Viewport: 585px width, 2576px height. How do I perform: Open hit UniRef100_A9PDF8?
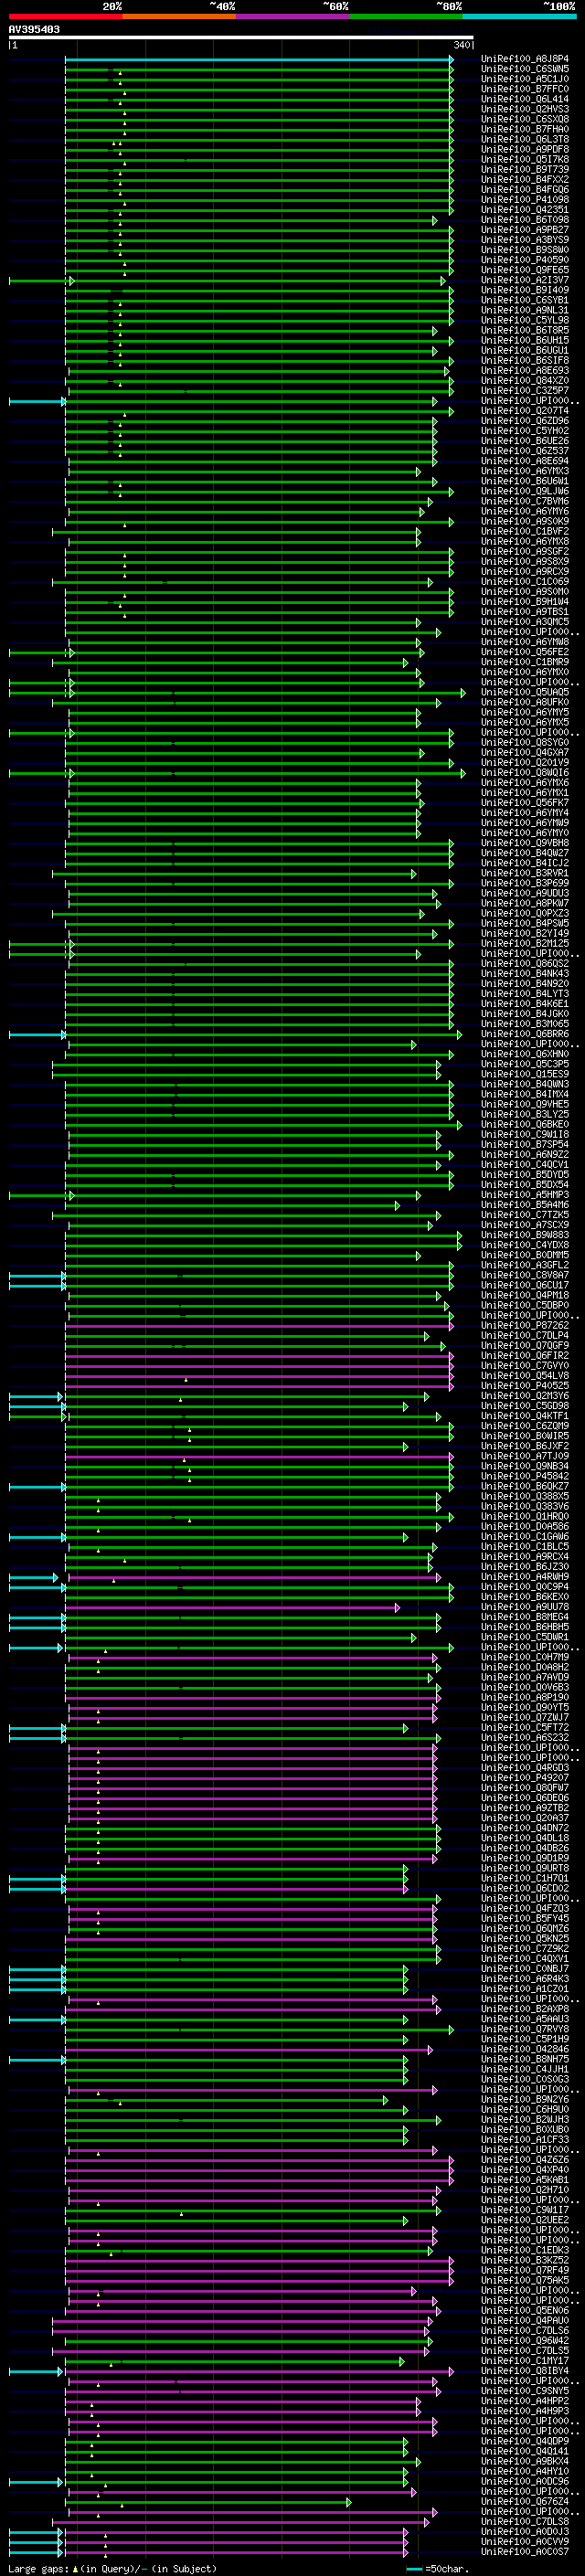click(525, 149)
